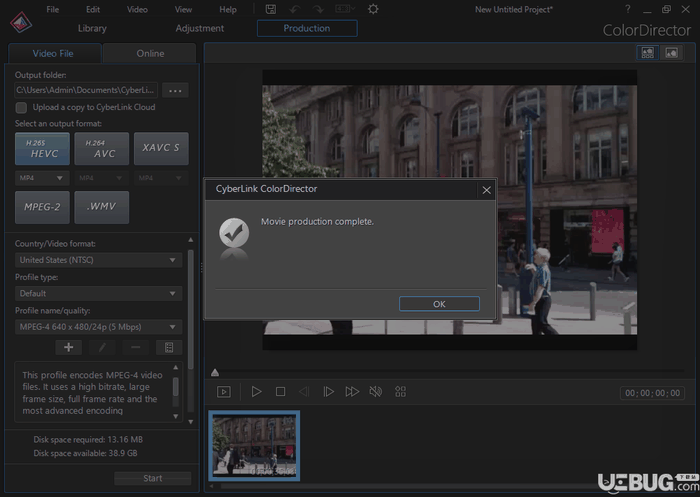Image resolution: width=700 pixels, height=497 pixels.
Task: Click up arrow in profile description
Action: 176,367
